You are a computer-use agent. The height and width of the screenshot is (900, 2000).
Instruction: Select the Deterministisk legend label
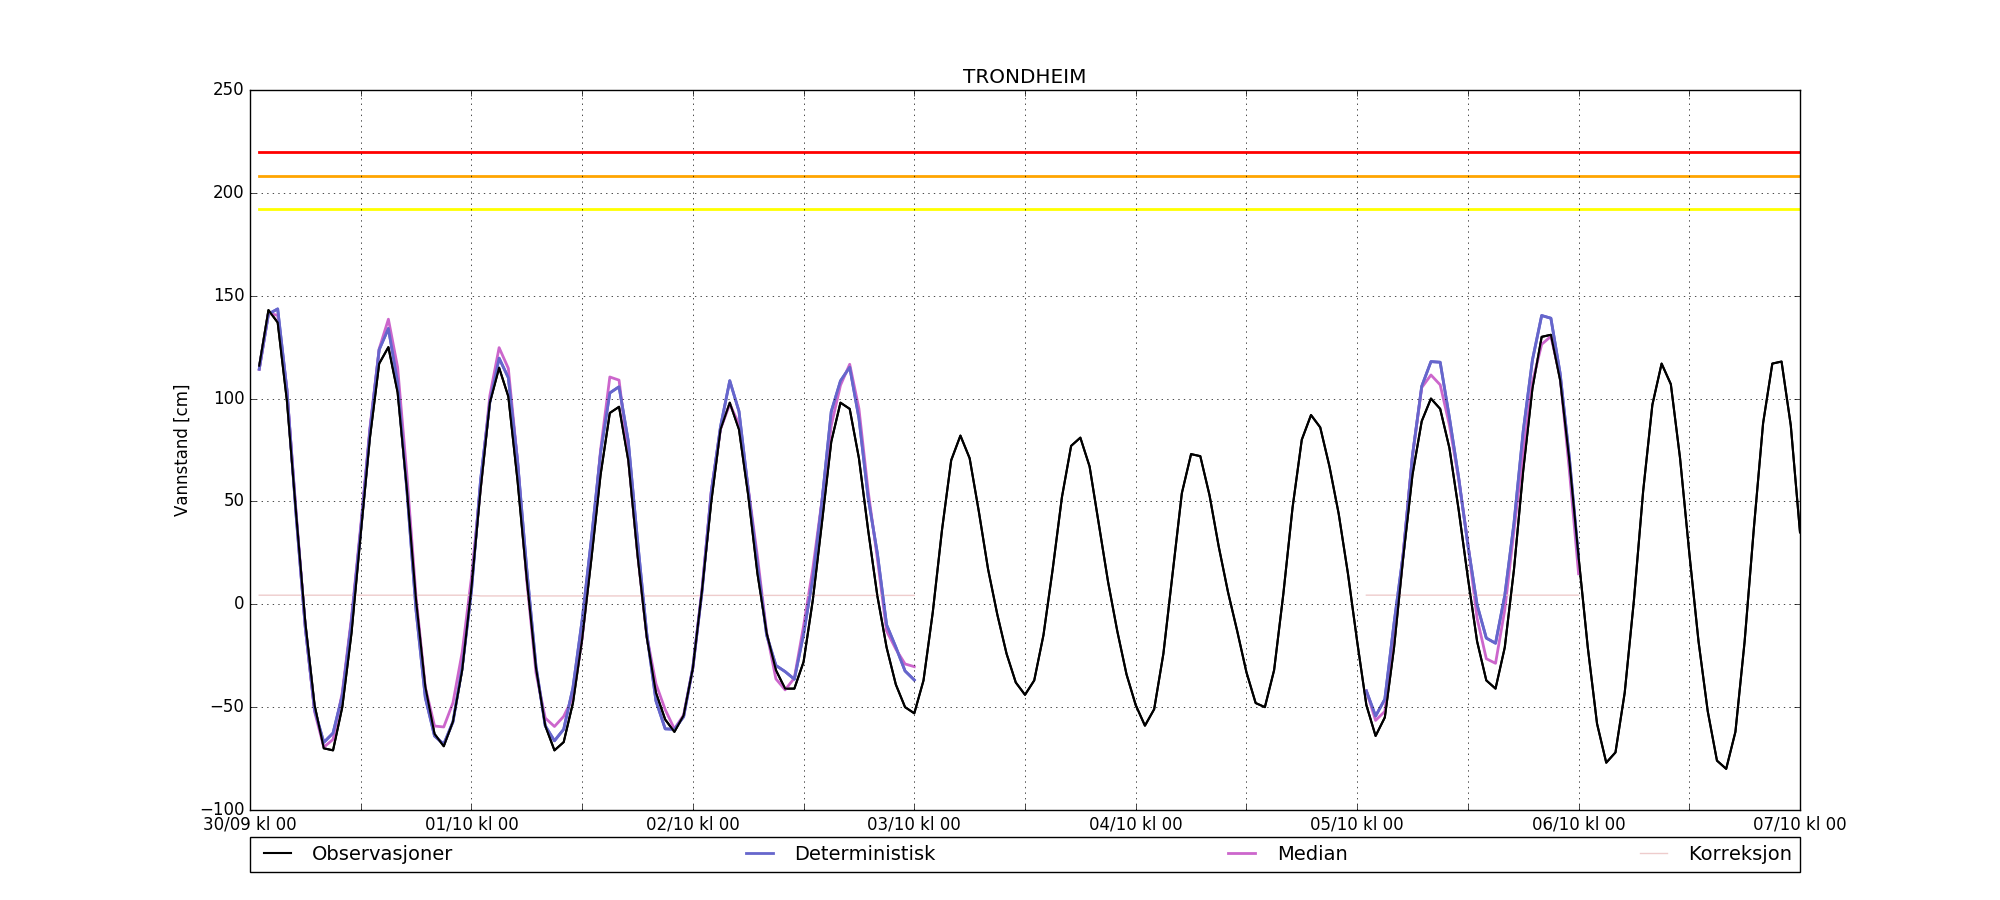[865, 854]
